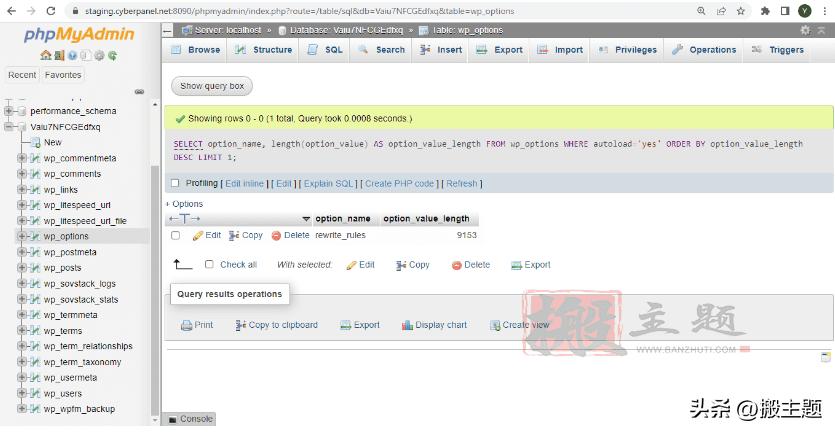Click the browser address bar URL
This screenshot has width=835, height=432.
point(299,11)
